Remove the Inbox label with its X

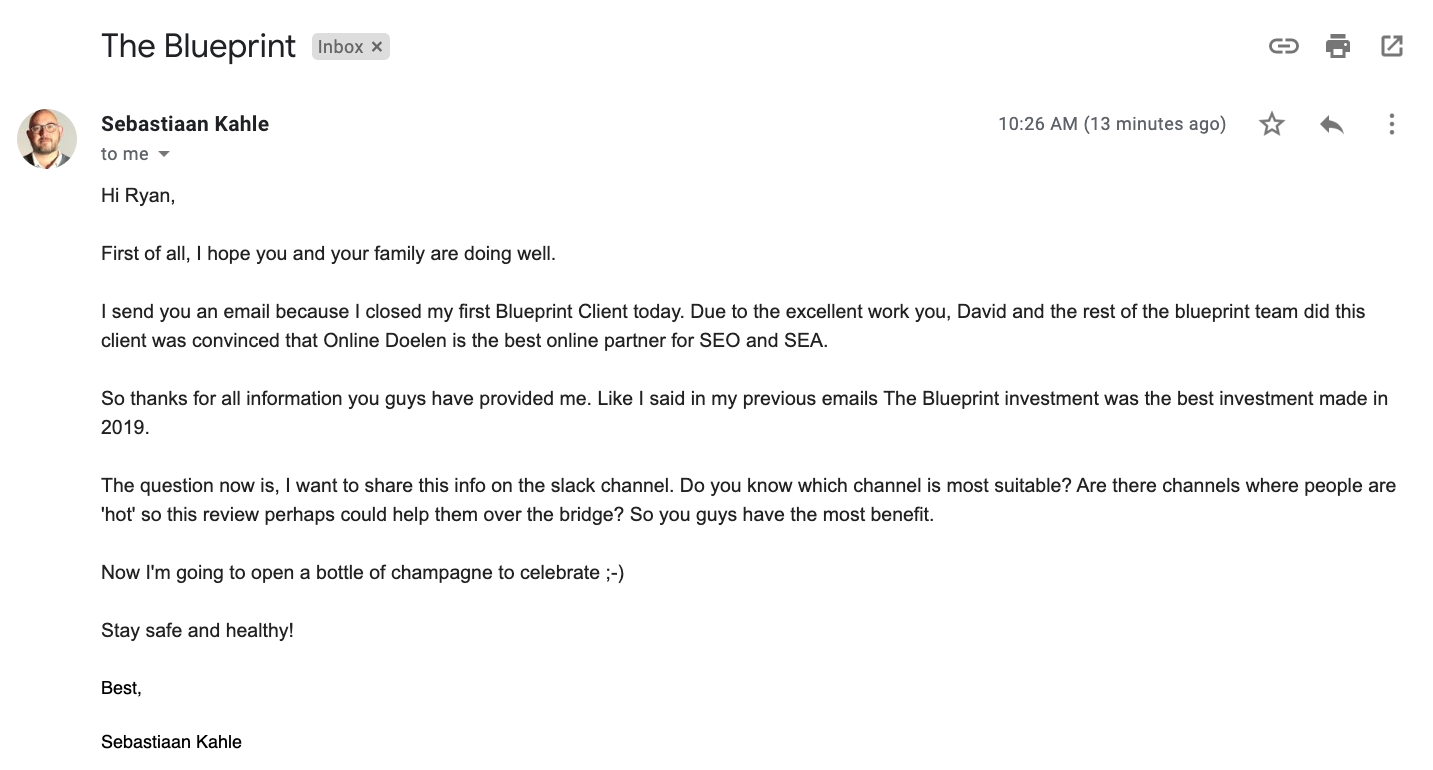pyautogui.click(x=377, y=47)
